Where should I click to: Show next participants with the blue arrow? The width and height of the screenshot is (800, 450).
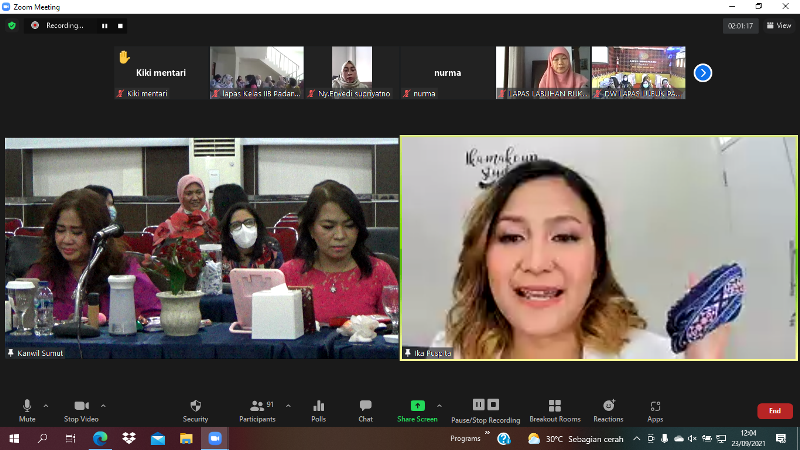tap(703, 72)
